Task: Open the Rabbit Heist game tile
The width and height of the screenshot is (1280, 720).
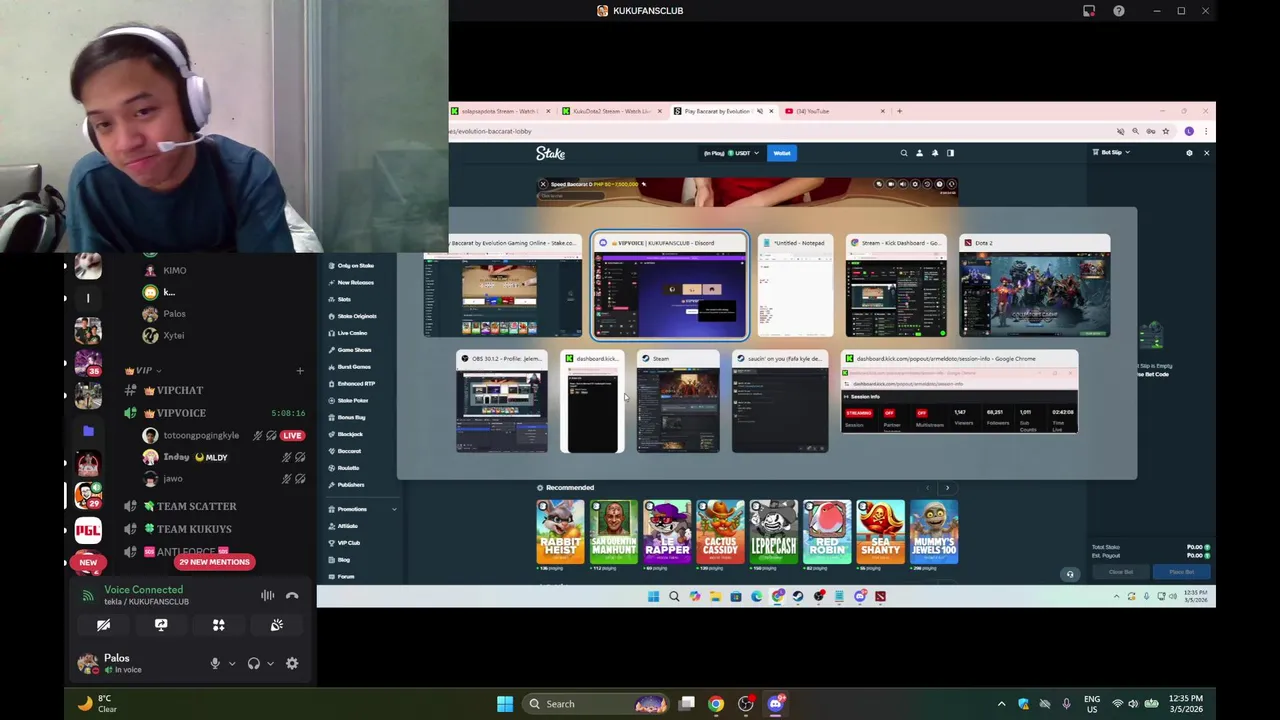Action: 560,532
